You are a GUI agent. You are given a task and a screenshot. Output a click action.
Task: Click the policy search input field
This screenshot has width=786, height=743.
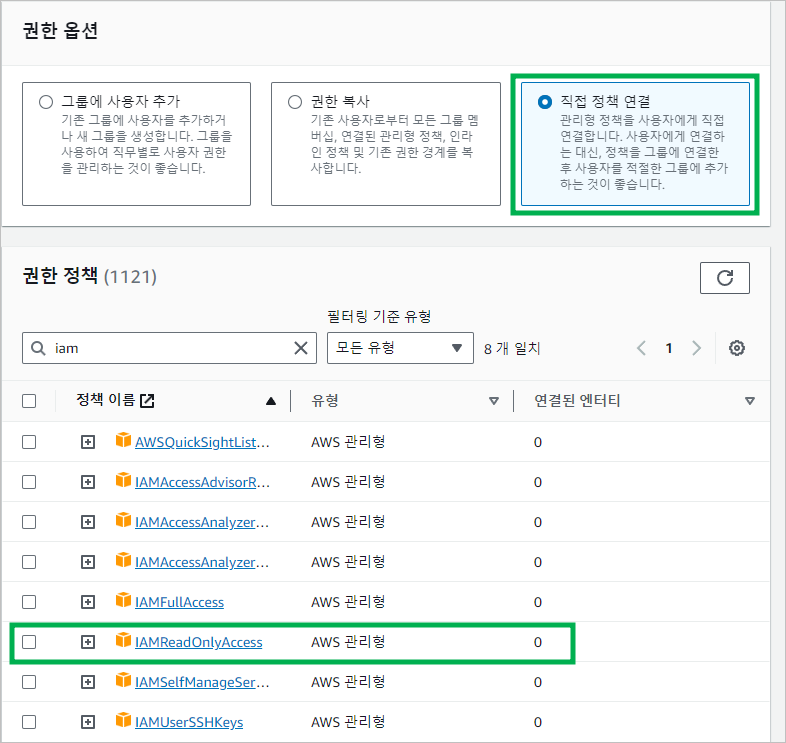(169, 348)
